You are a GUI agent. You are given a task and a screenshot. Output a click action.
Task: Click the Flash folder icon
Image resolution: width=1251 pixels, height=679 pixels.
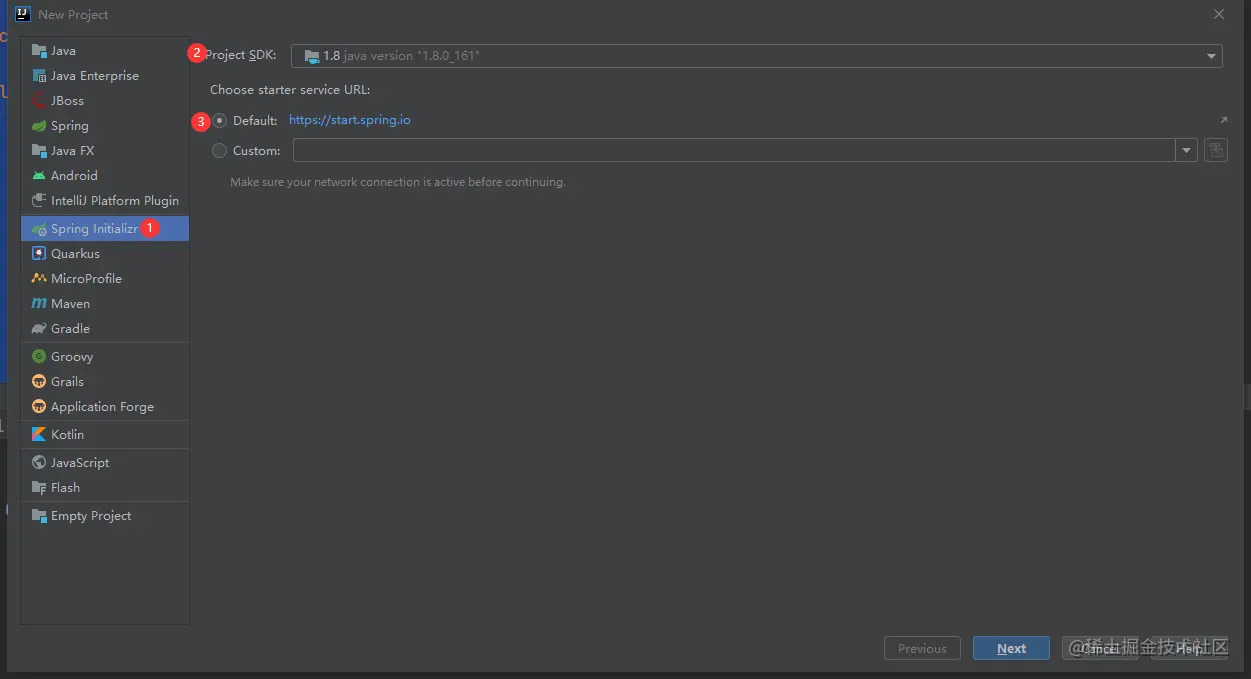(x=39, y=488)
